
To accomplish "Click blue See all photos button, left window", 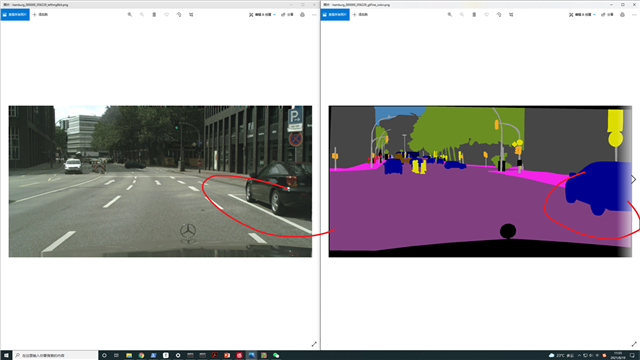I will pyautogui.click(x=15, y=15).
